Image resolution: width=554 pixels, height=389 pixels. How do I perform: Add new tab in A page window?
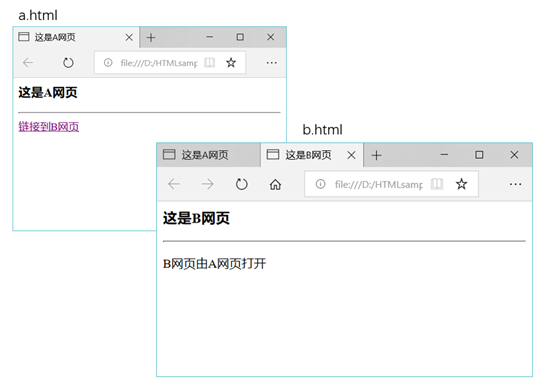151,37
